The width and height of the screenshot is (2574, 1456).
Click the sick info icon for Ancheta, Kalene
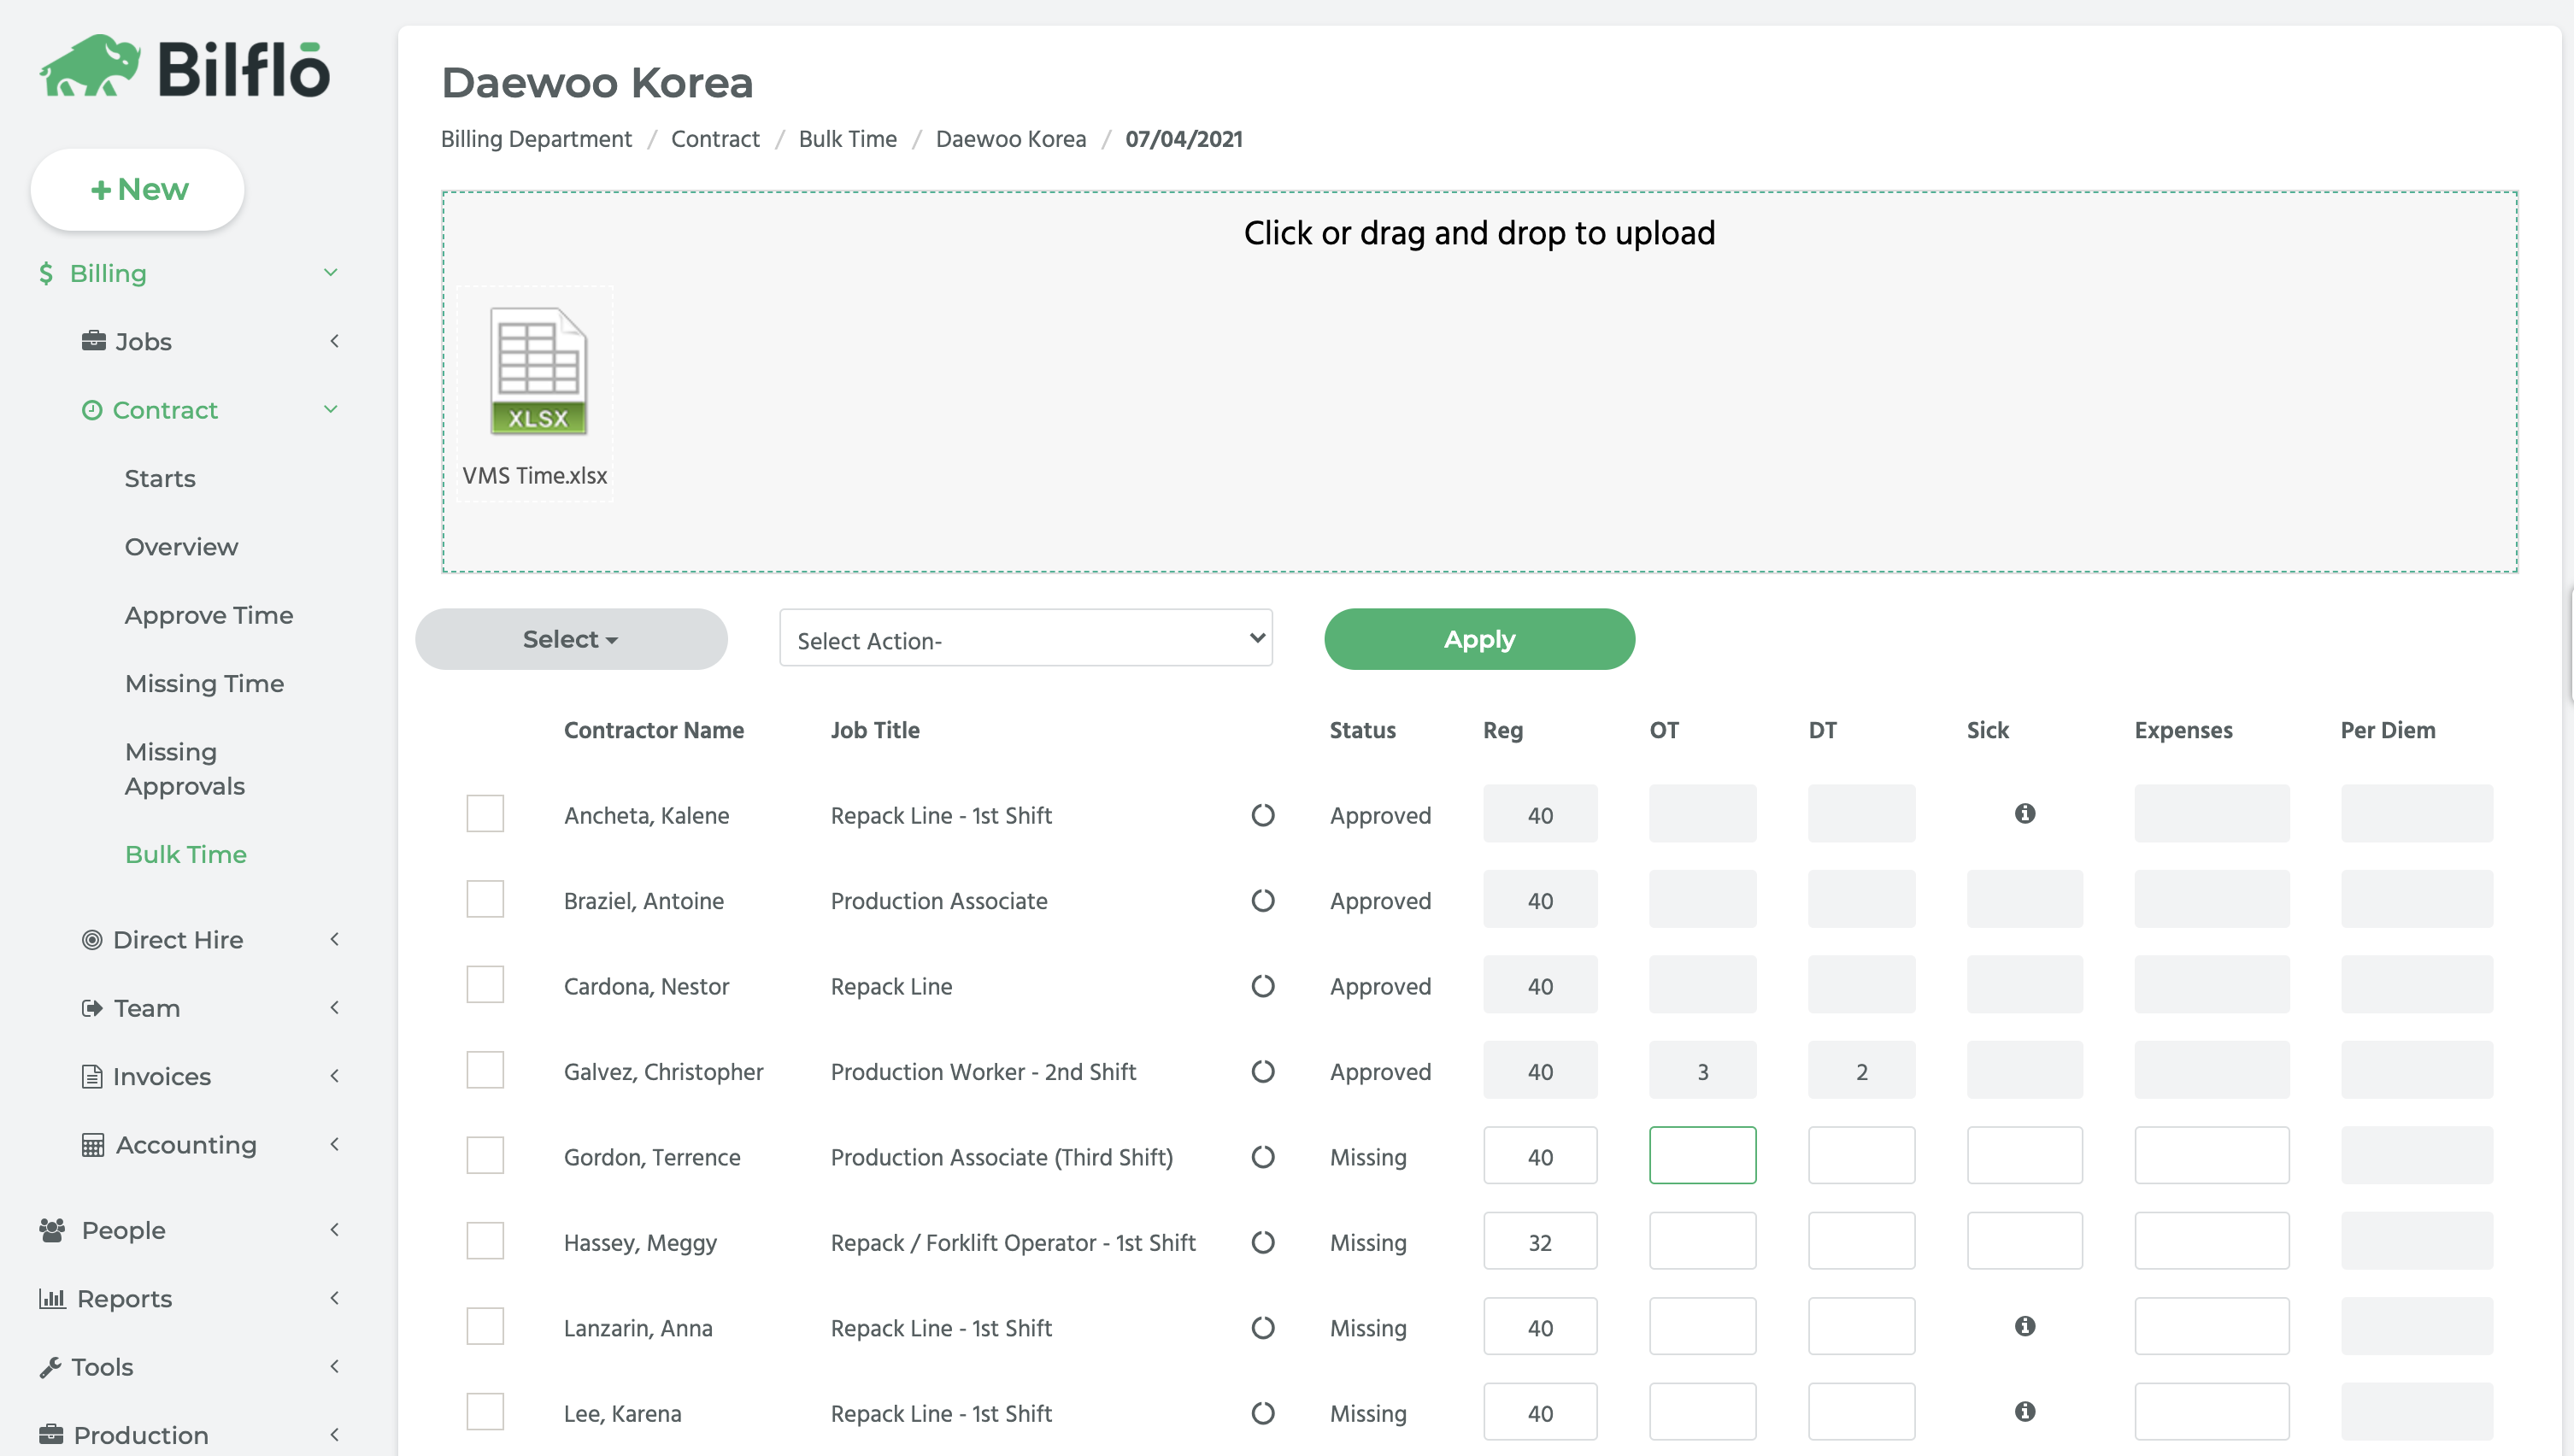(x=2026, y=813)
